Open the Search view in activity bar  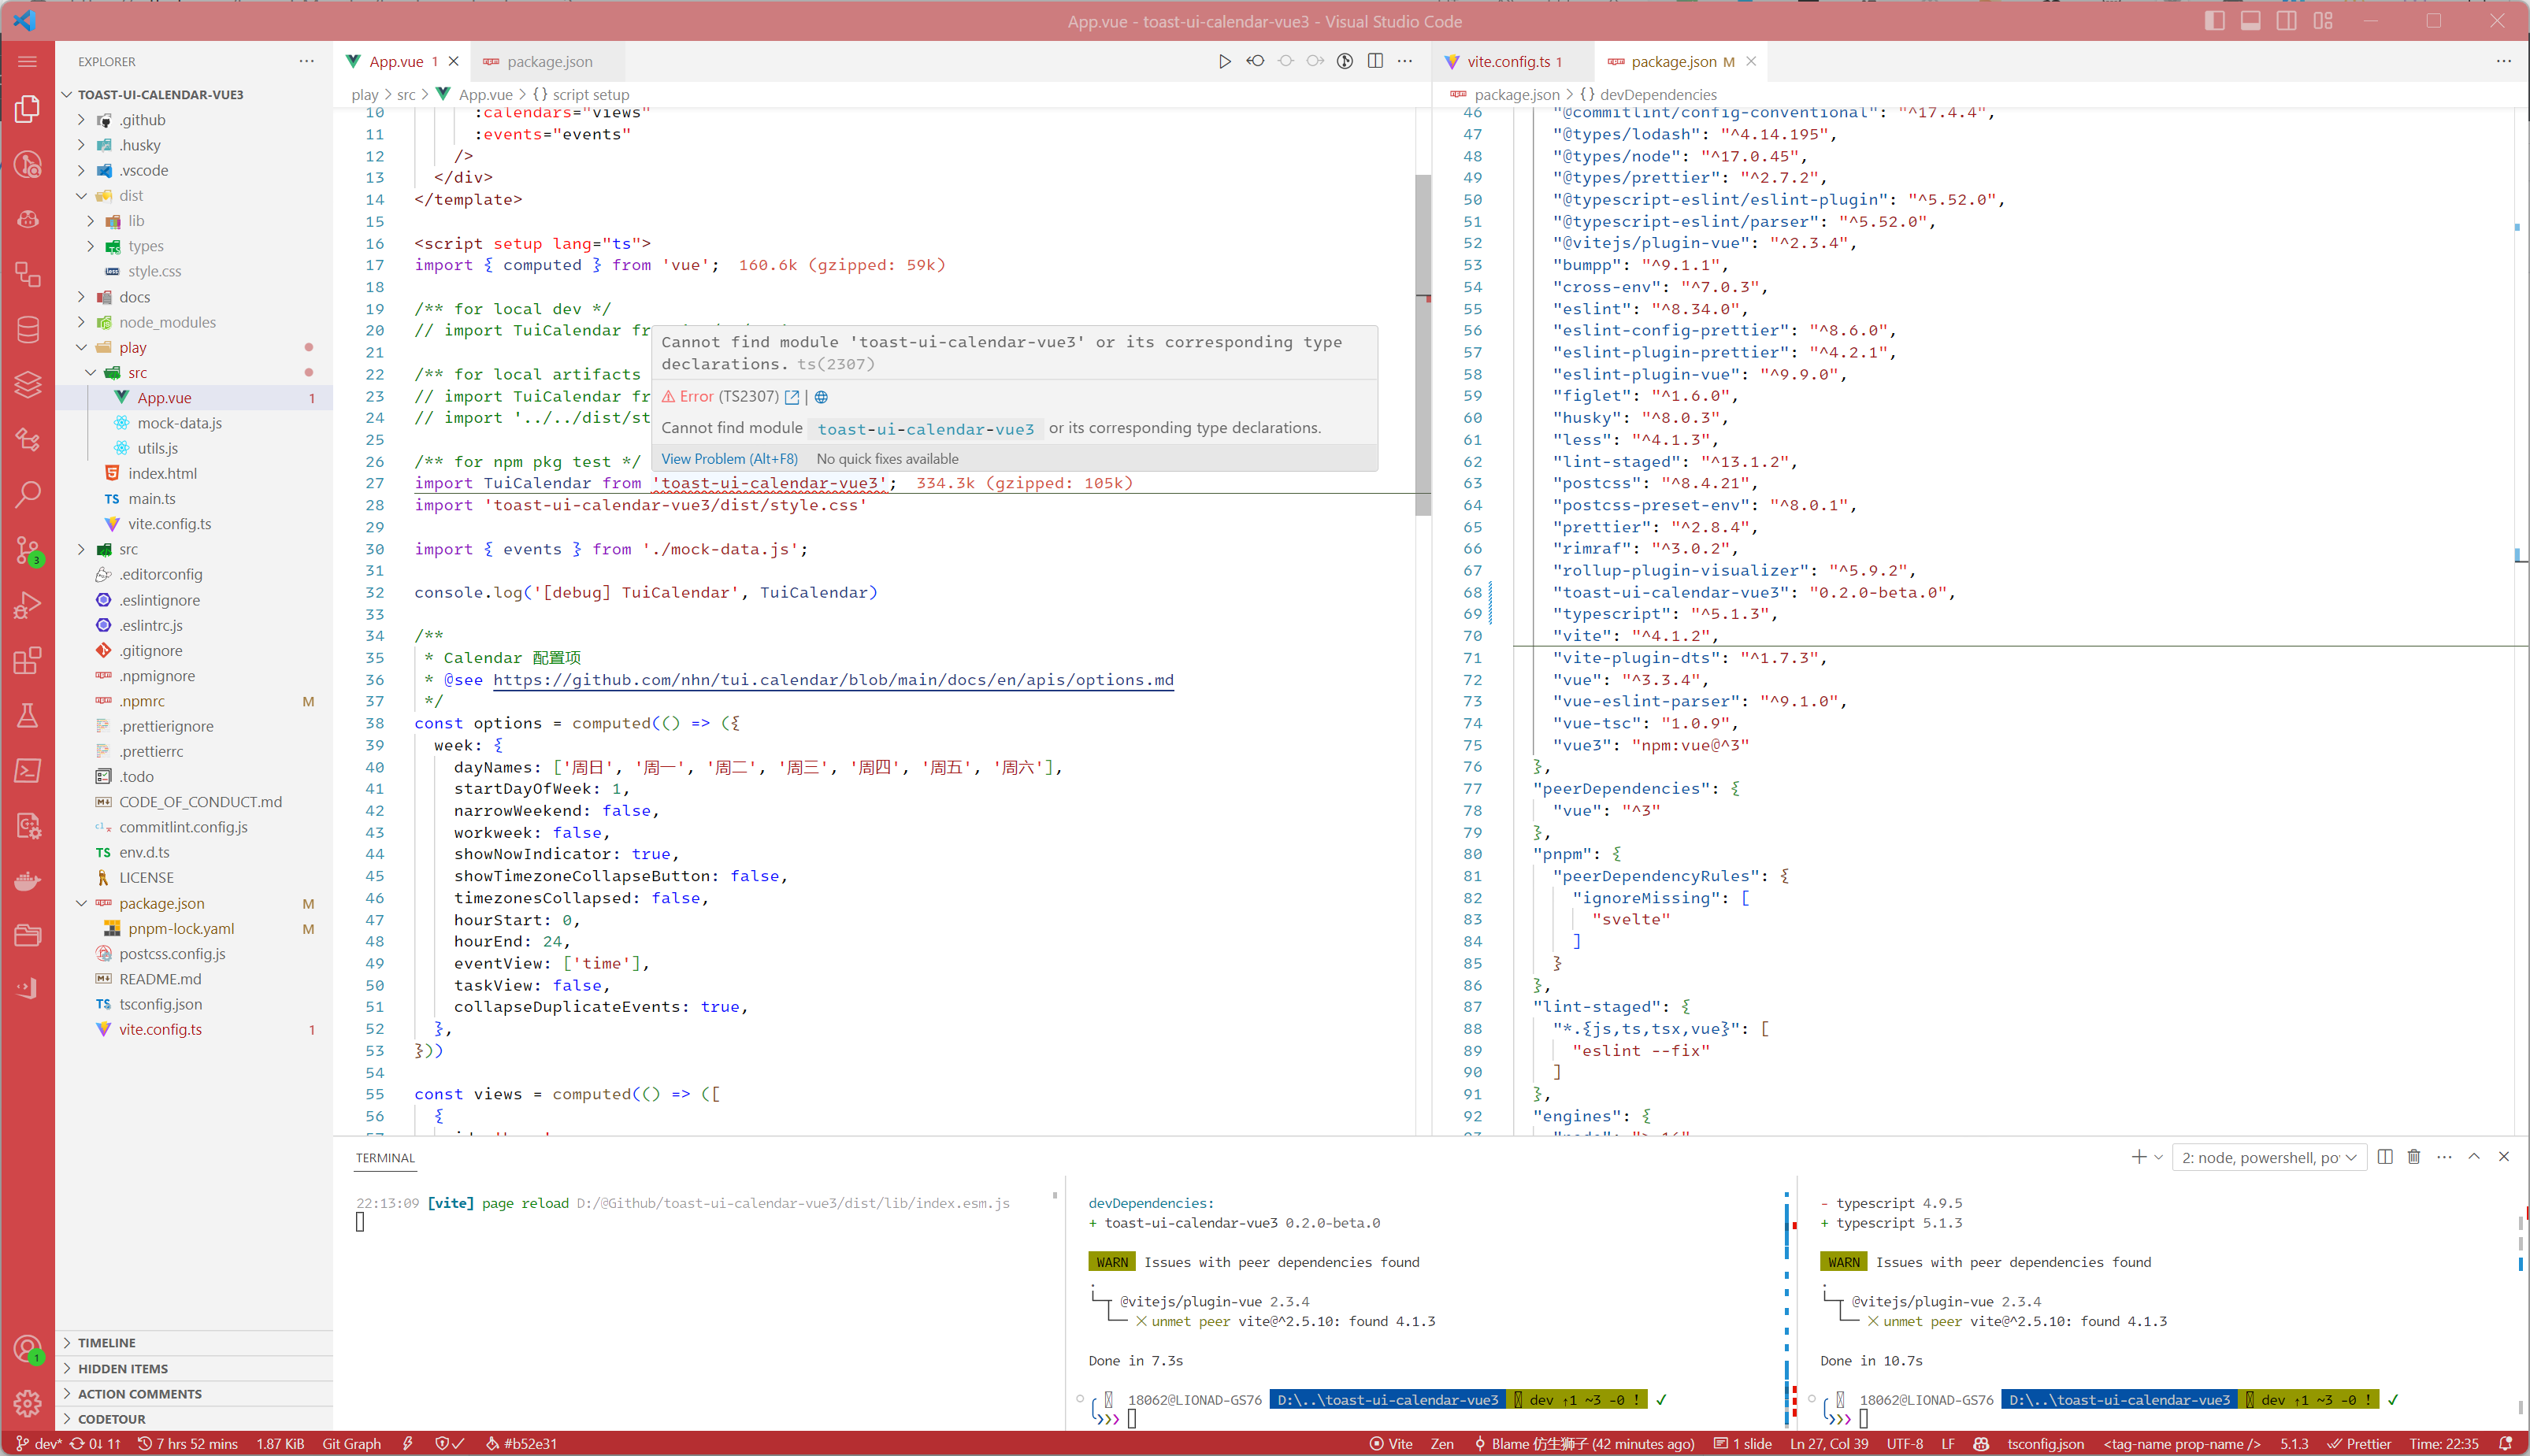click(28, 493)
